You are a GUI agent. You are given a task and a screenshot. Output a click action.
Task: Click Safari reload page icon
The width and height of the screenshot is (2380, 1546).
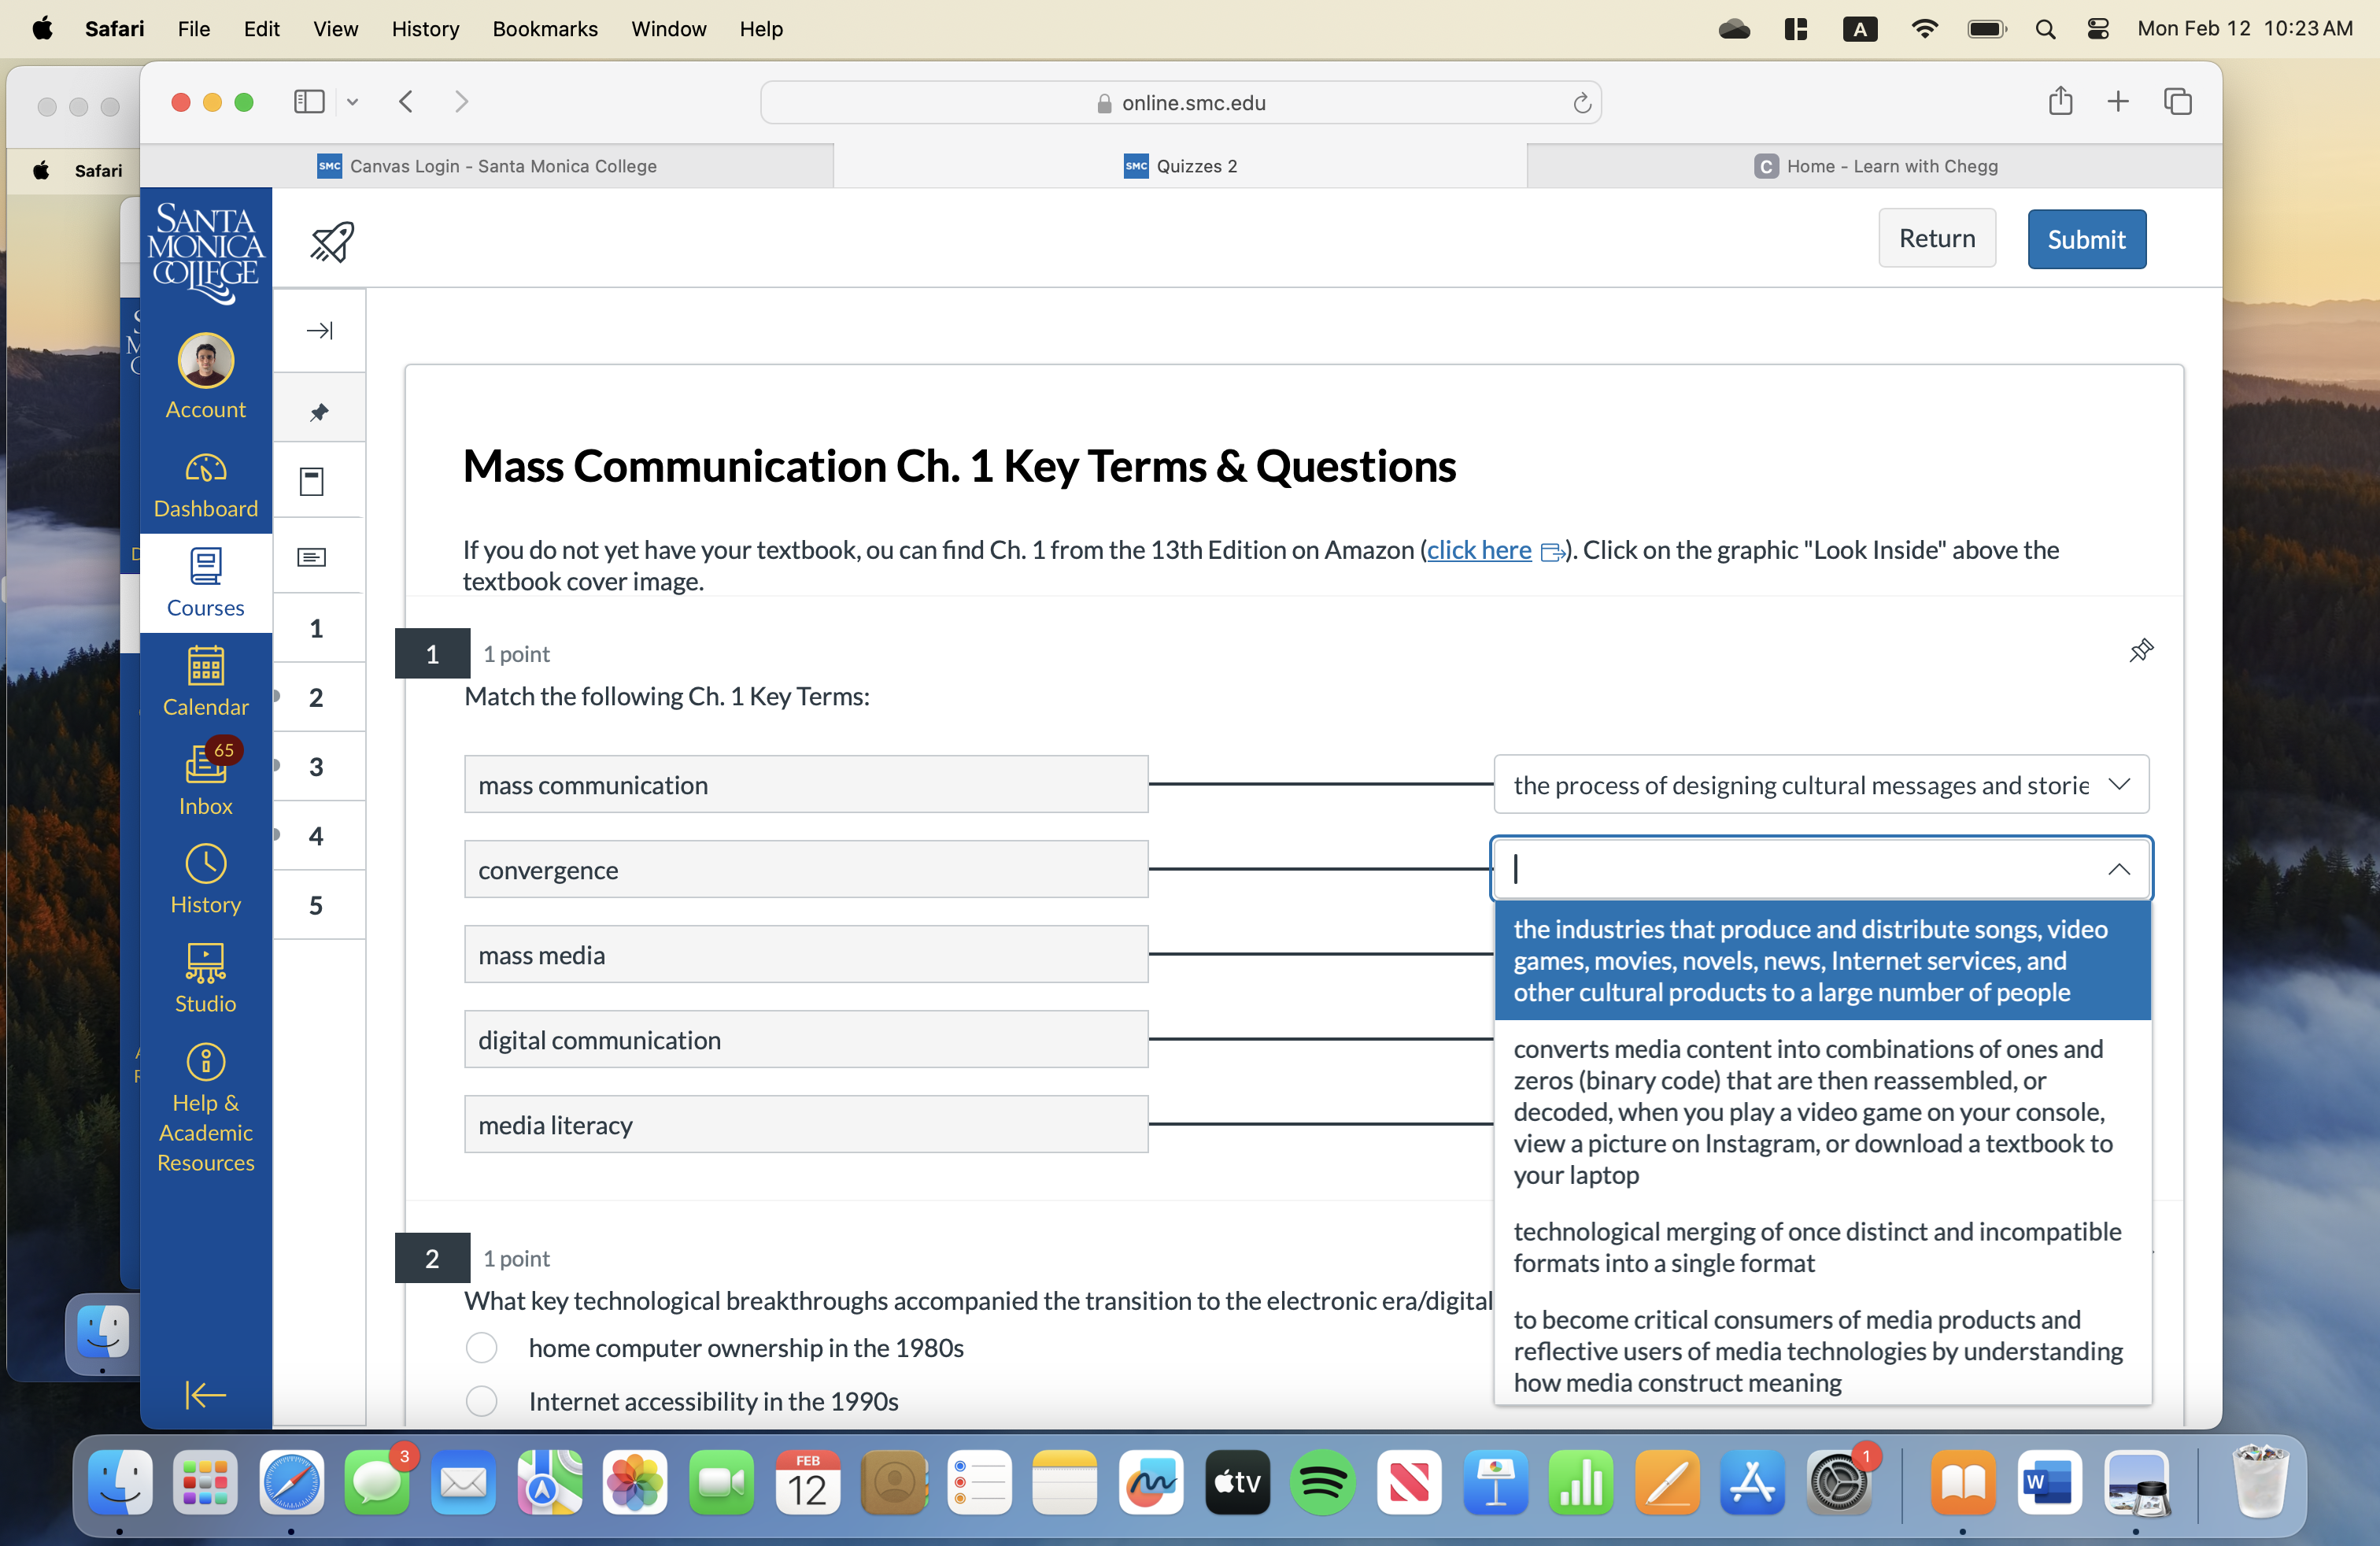click(x=1581, y=103)
